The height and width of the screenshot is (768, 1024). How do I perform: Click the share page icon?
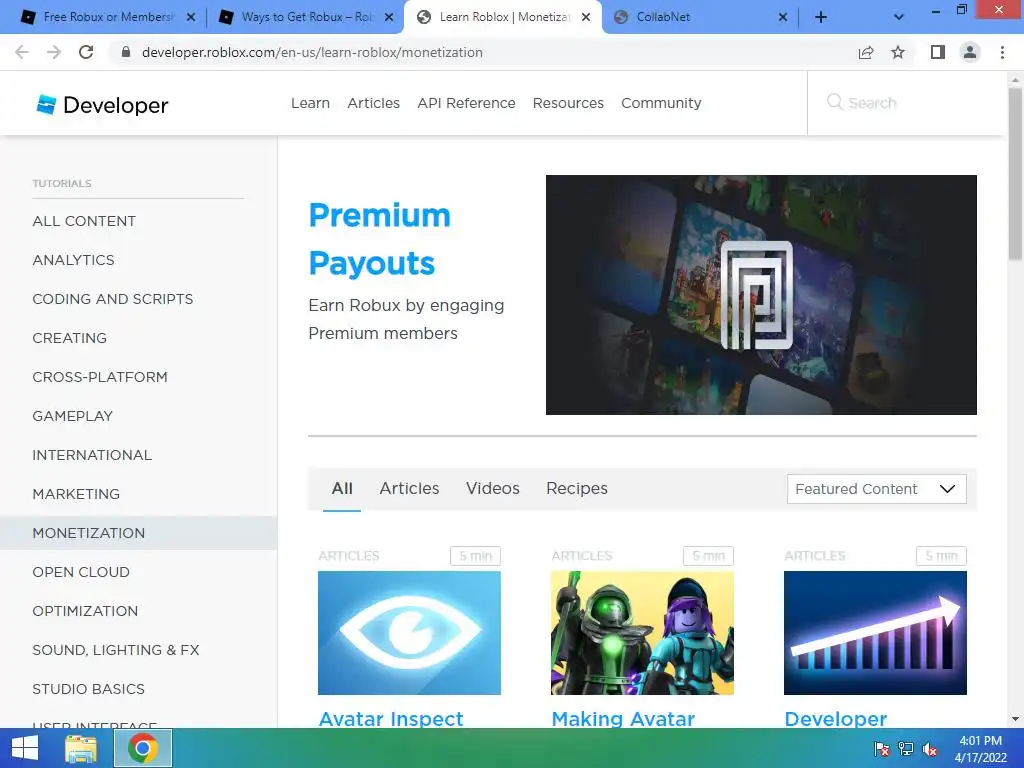coord(865,52)
